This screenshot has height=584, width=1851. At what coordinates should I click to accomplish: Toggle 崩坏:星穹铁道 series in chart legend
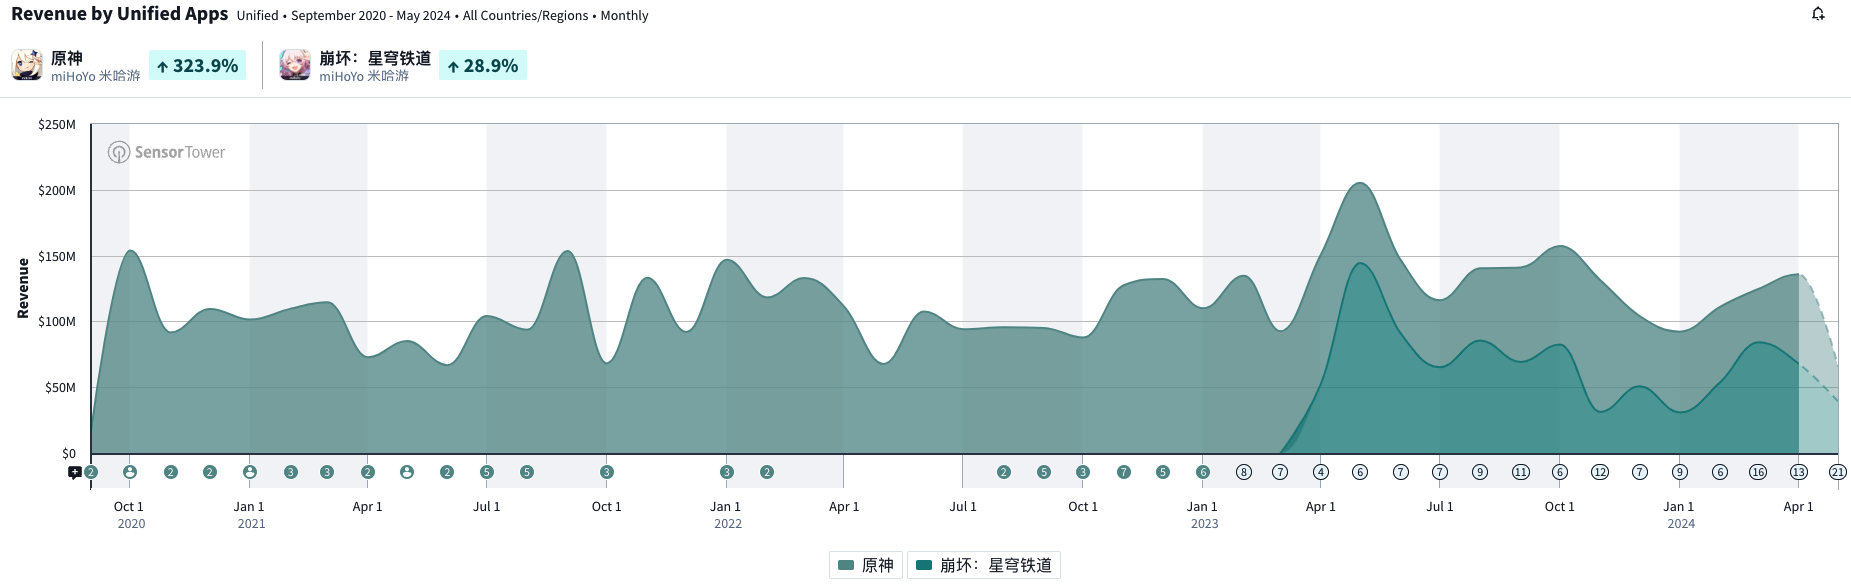[984, 565]
